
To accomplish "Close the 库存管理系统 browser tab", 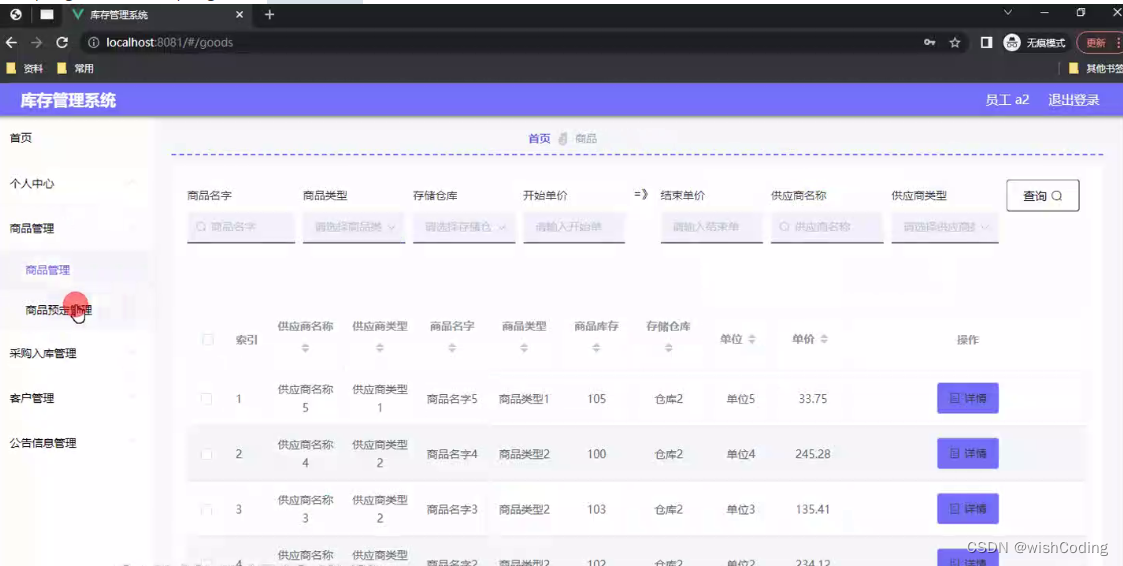I will tap(239, 14).
